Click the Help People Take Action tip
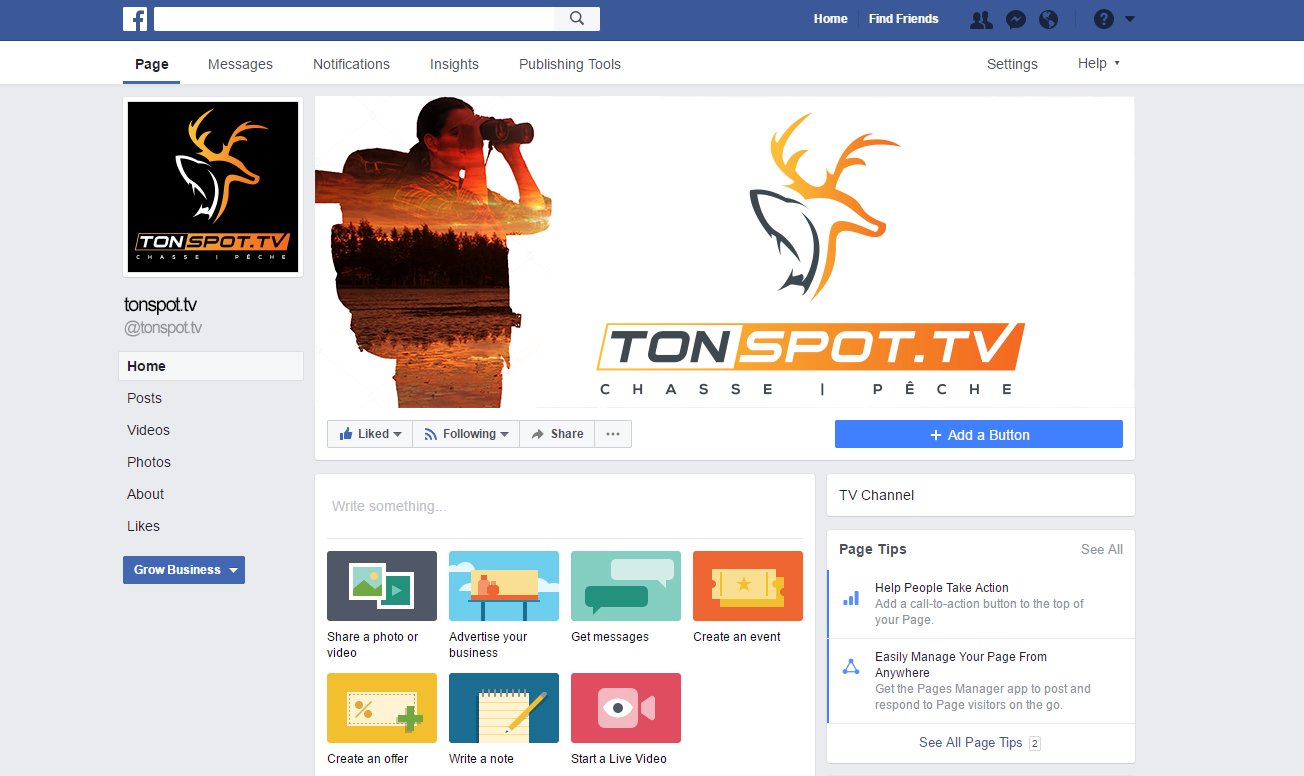This screenshot has width=1304, height=776. [x=981, y=604]
